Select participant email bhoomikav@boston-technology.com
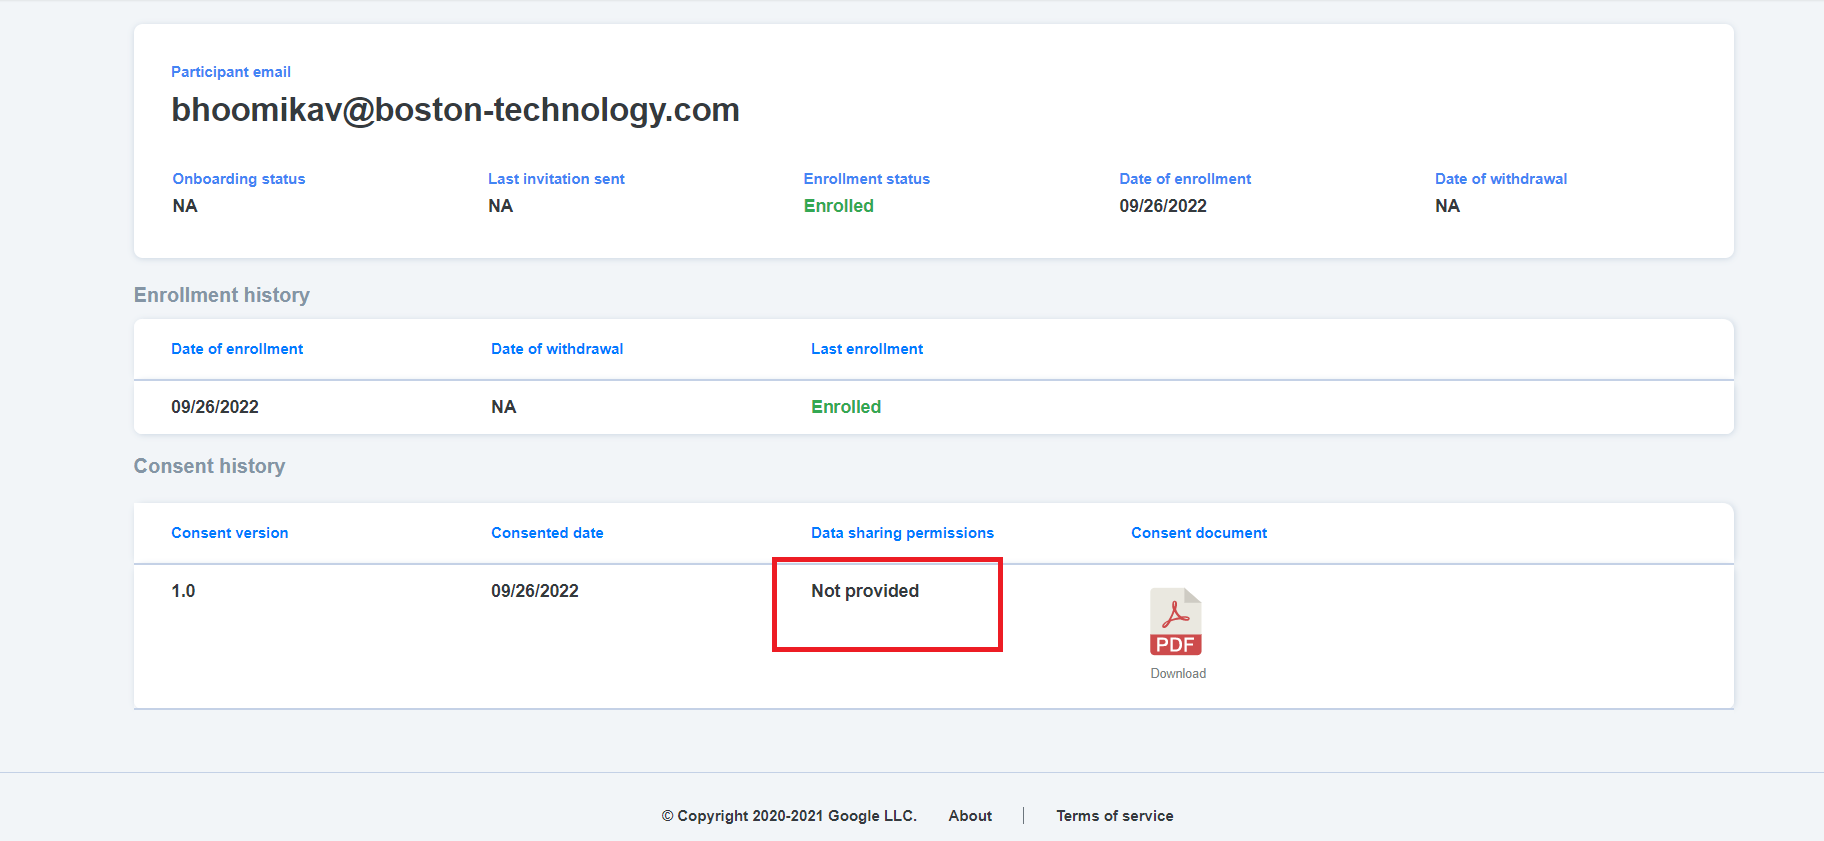The image size is (1824, 841). pyautogui.click(x=455, y=110)
